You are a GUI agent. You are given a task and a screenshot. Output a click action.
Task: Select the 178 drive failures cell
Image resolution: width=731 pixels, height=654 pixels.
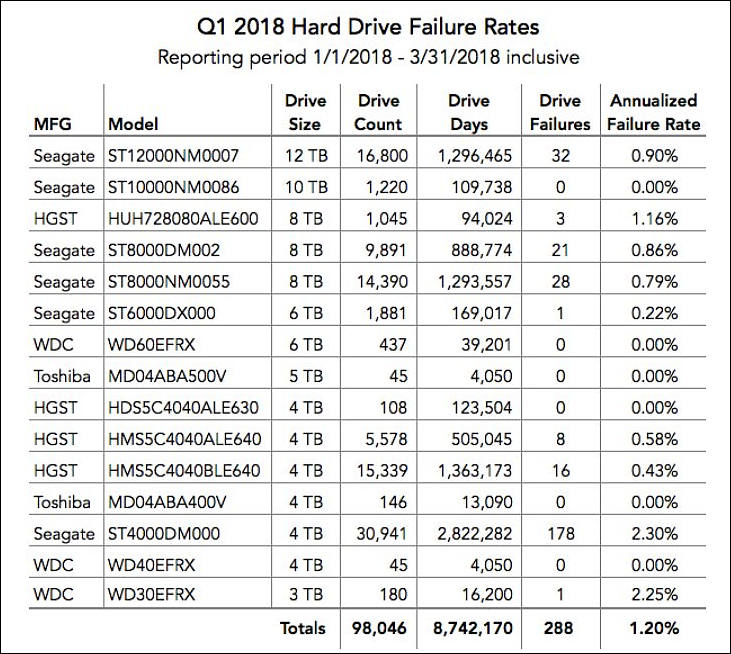click(x=561, y=533)
